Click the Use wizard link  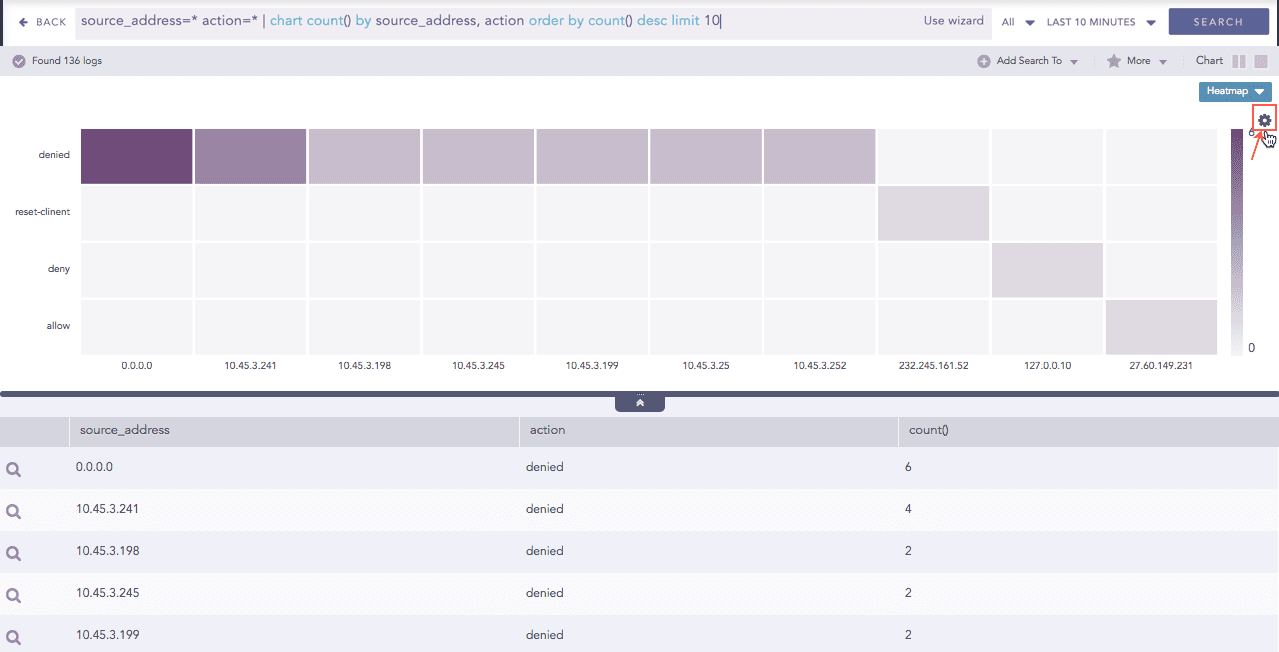pyautogui.click(x=953, y=21)
